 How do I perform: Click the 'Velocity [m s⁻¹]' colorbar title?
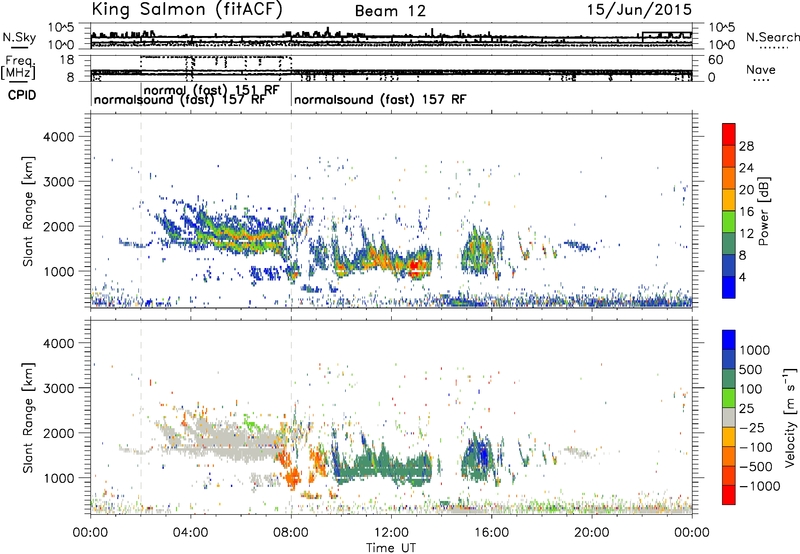coord(790,417)
